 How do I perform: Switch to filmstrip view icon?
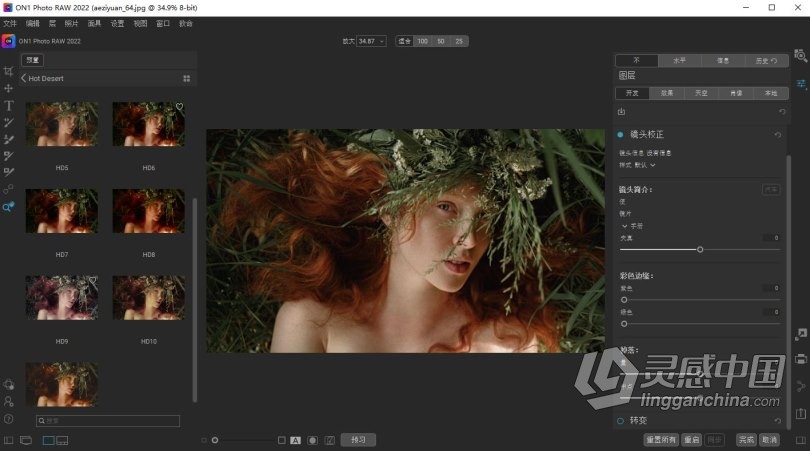pyautogui.click(x=62, y=440)
